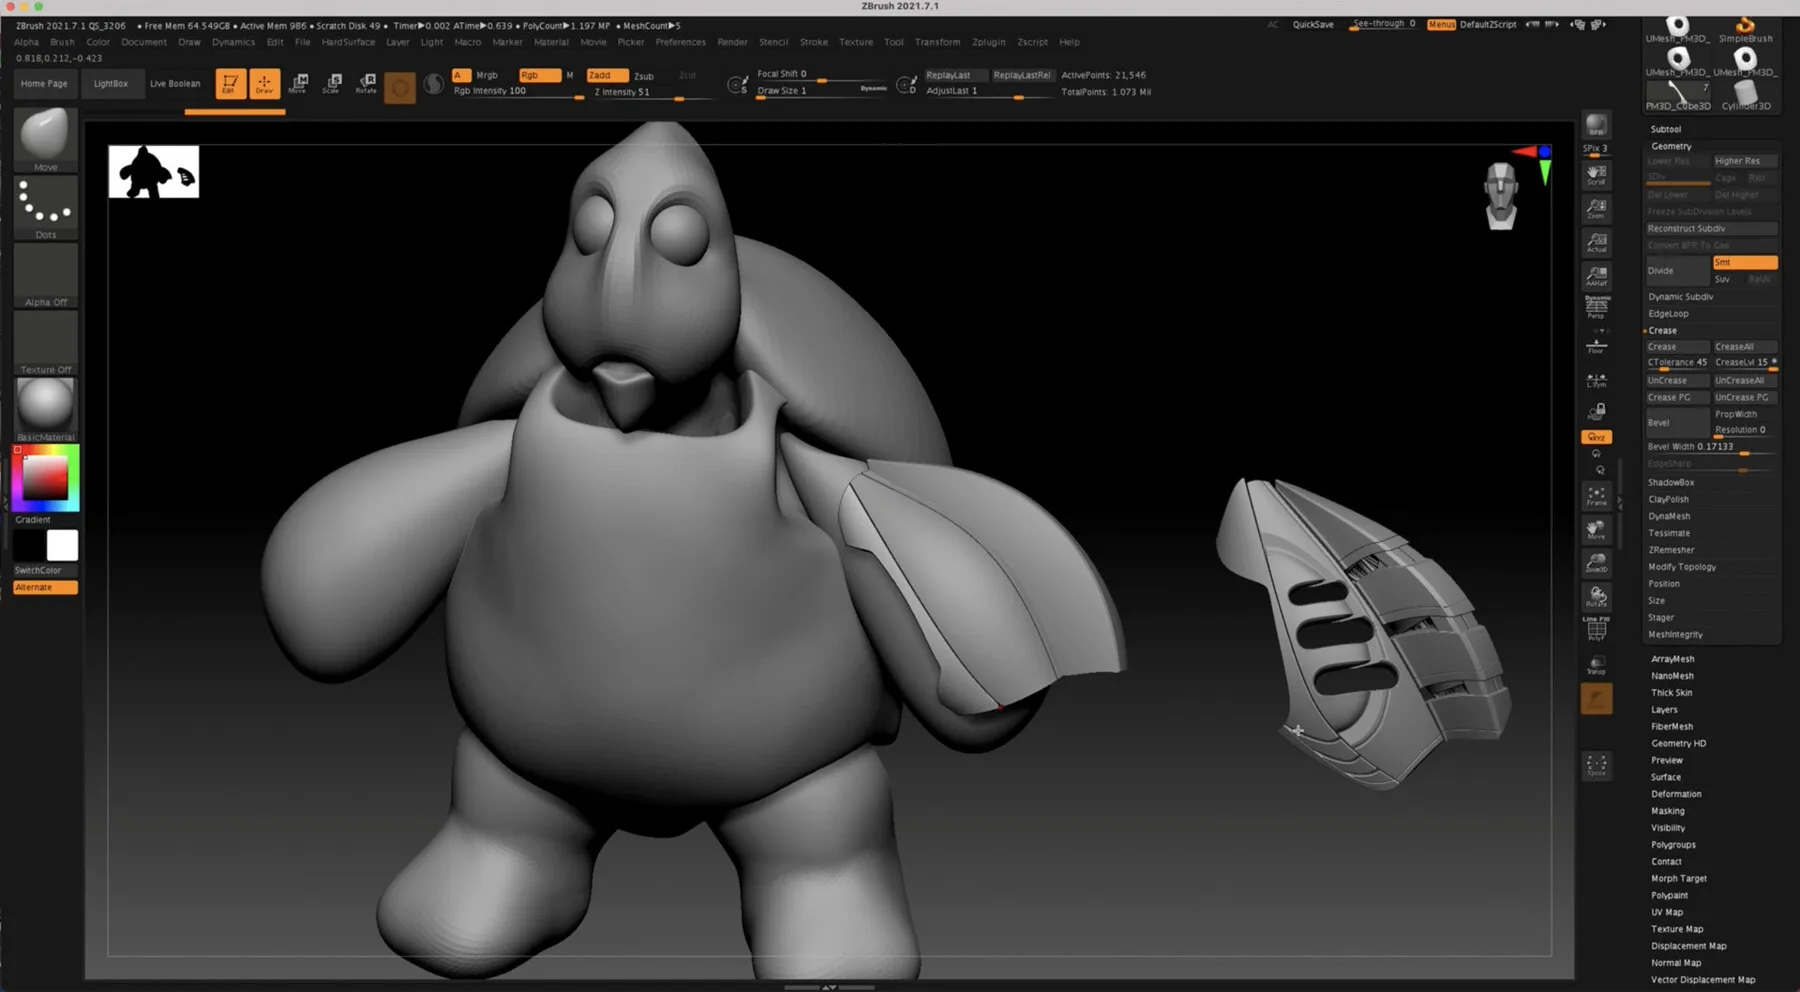
Task: Select the SimpleBrush tool thumbnail
Action: click(1745, 30)
